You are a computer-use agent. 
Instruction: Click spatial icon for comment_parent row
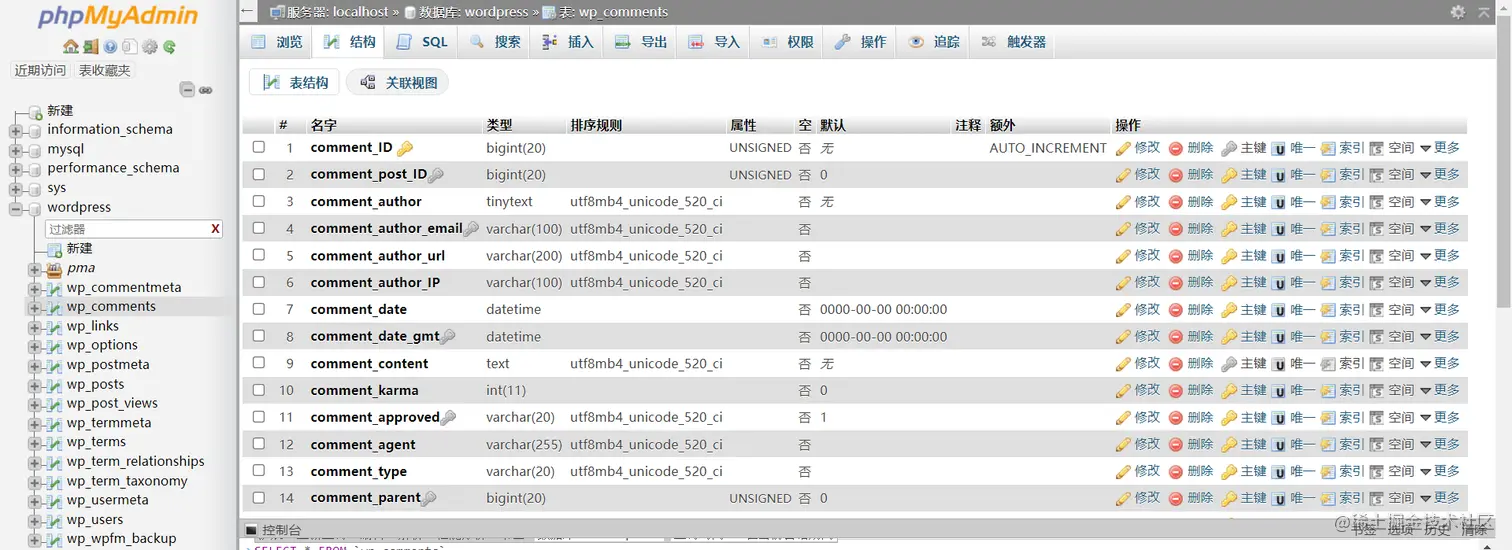[1377, 499]
